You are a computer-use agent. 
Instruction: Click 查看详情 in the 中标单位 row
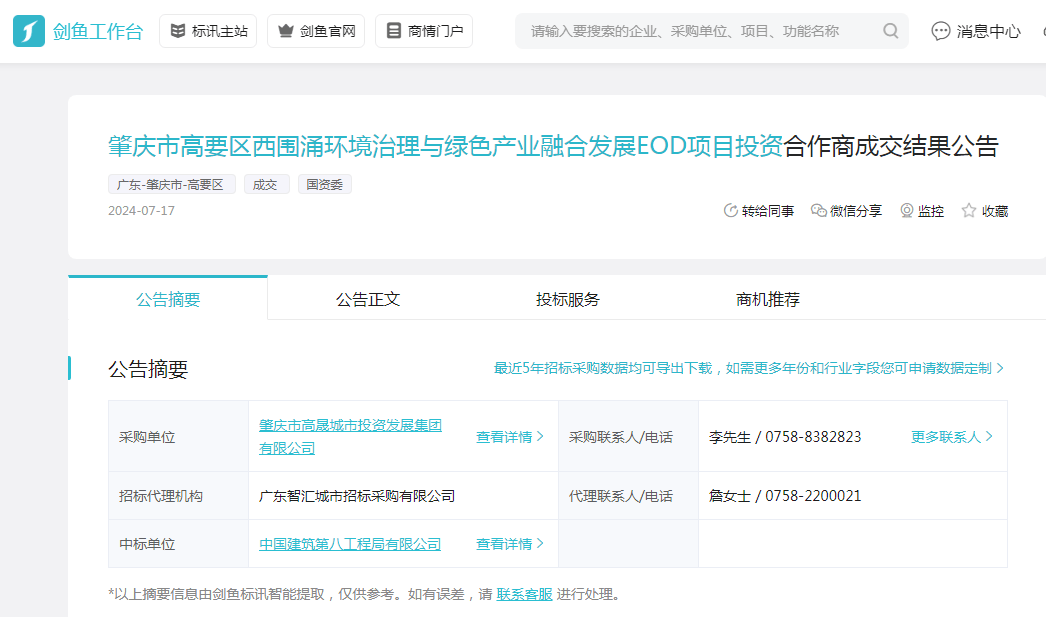click(x=510, y=544)
